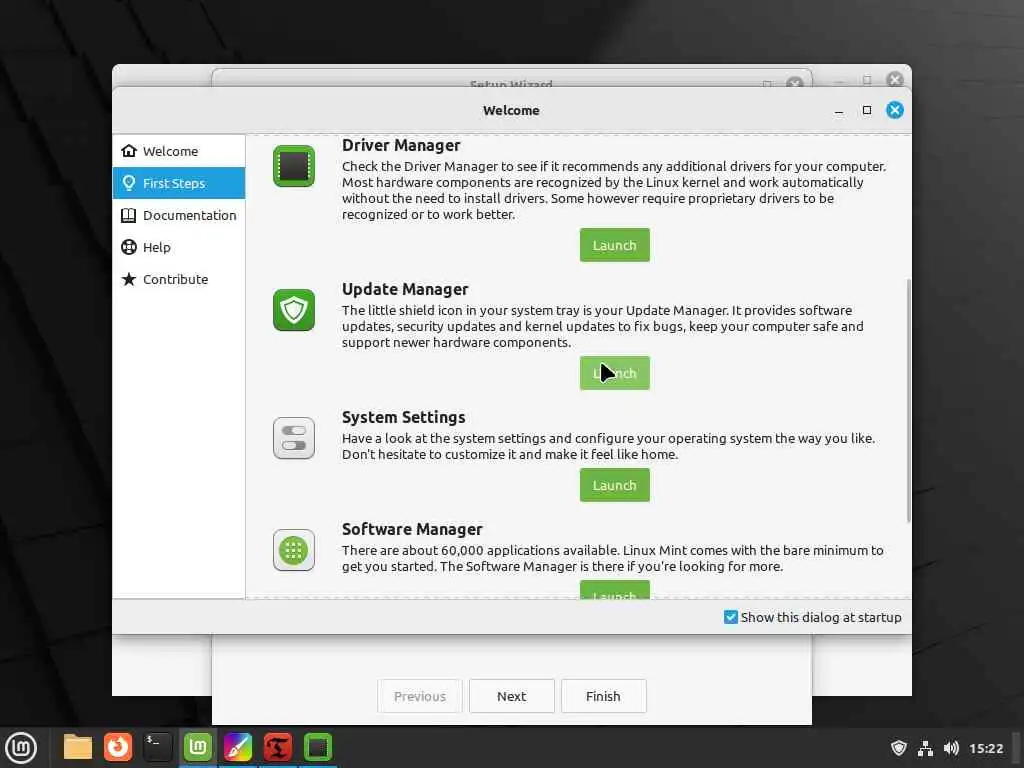Minimize the Welcome window
This screenshot has height=768, width=1024.
coord(839,110)
